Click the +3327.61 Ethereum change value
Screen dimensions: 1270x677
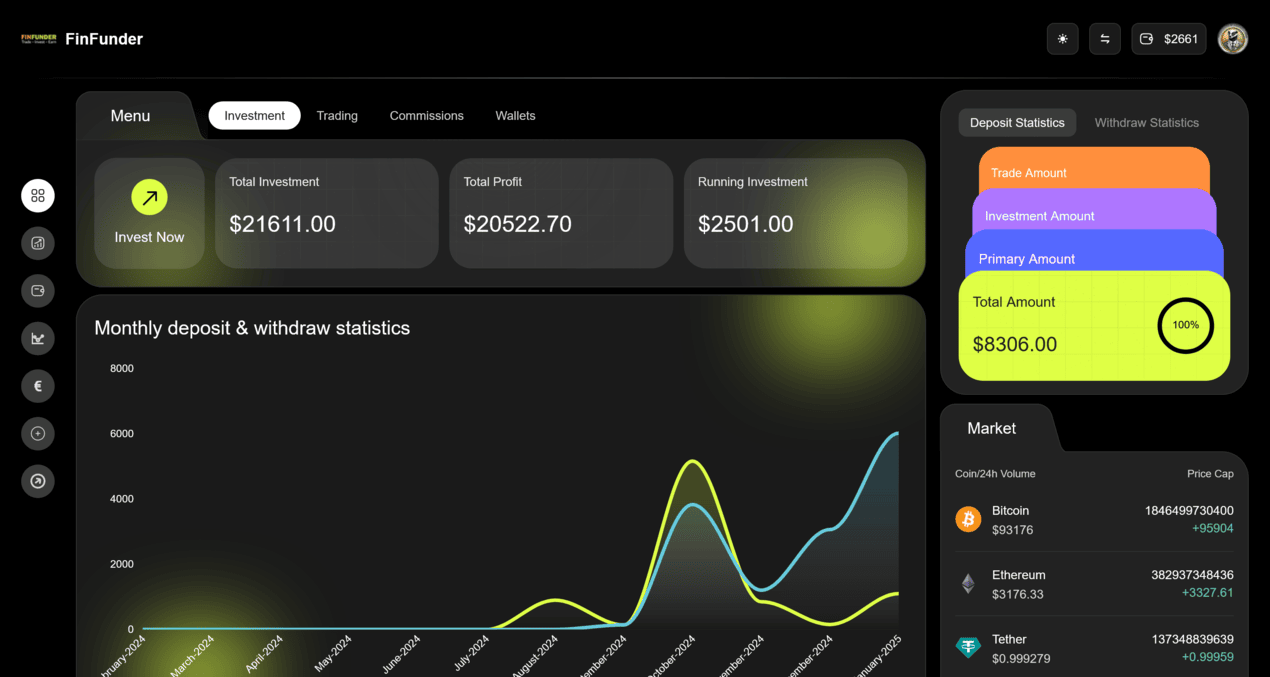click(1207, 593)
